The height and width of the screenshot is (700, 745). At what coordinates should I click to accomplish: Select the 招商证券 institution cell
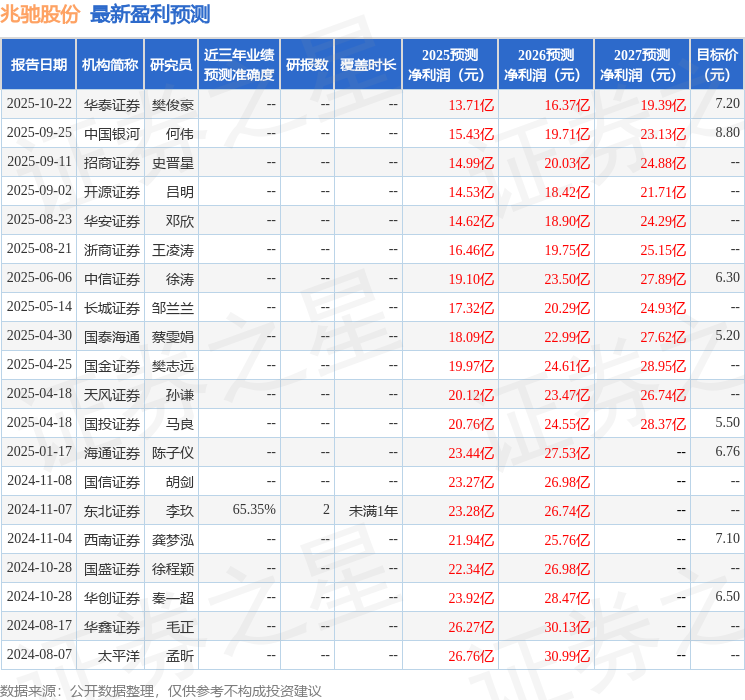[112, 163]
